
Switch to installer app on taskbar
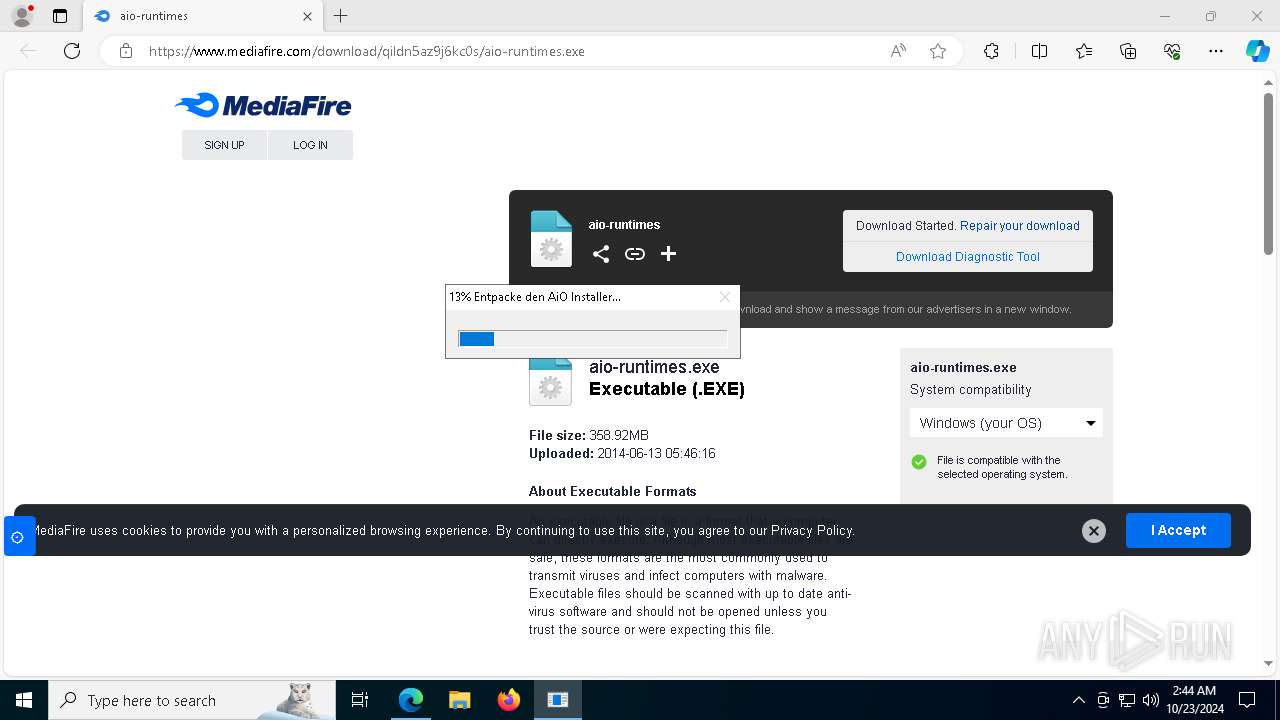[558, 700]
